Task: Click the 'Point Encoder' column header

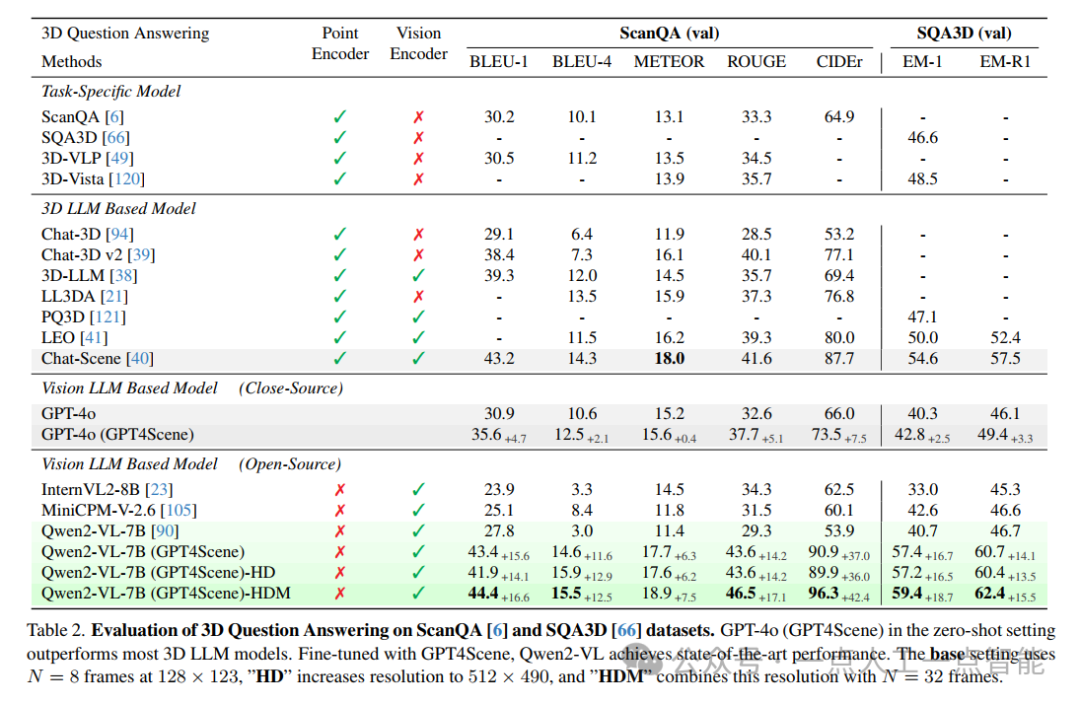Action: (x=340, y=43)
